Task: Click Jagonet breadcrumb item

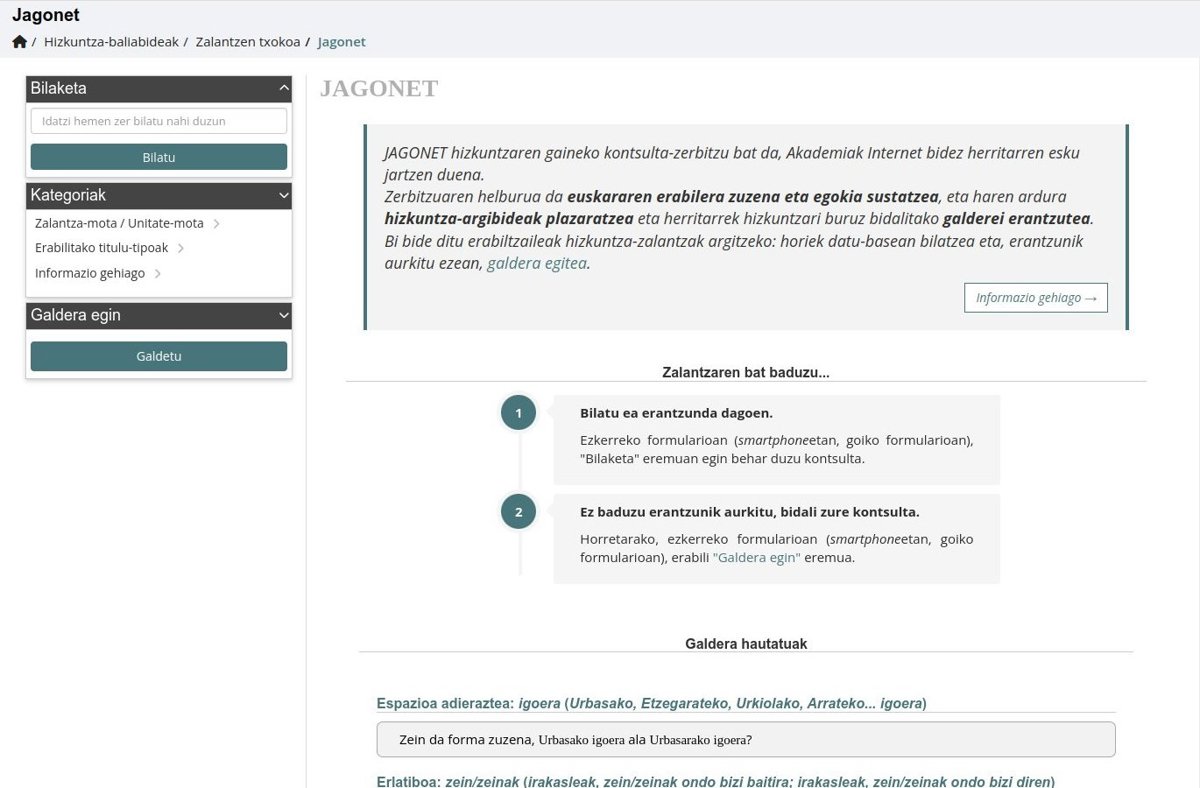Action: [x=341, y=42]
